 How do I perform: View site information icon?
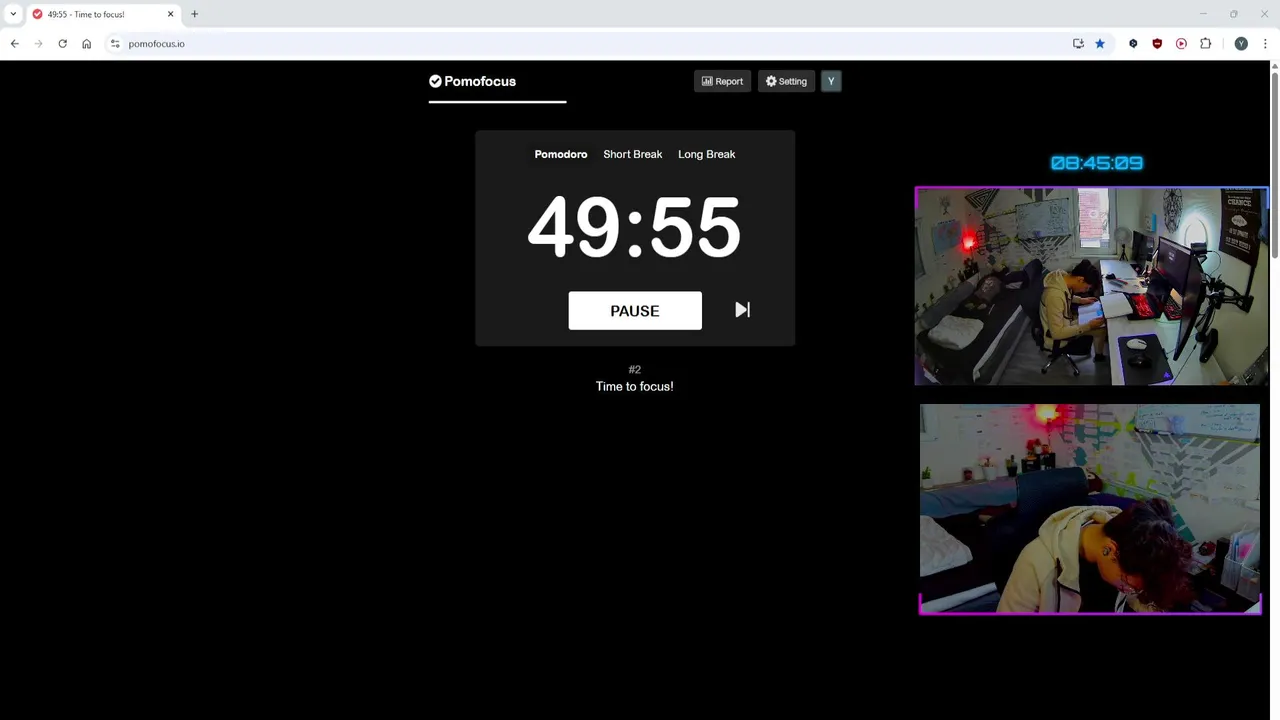pyautogui.click(x=115, y=44)
